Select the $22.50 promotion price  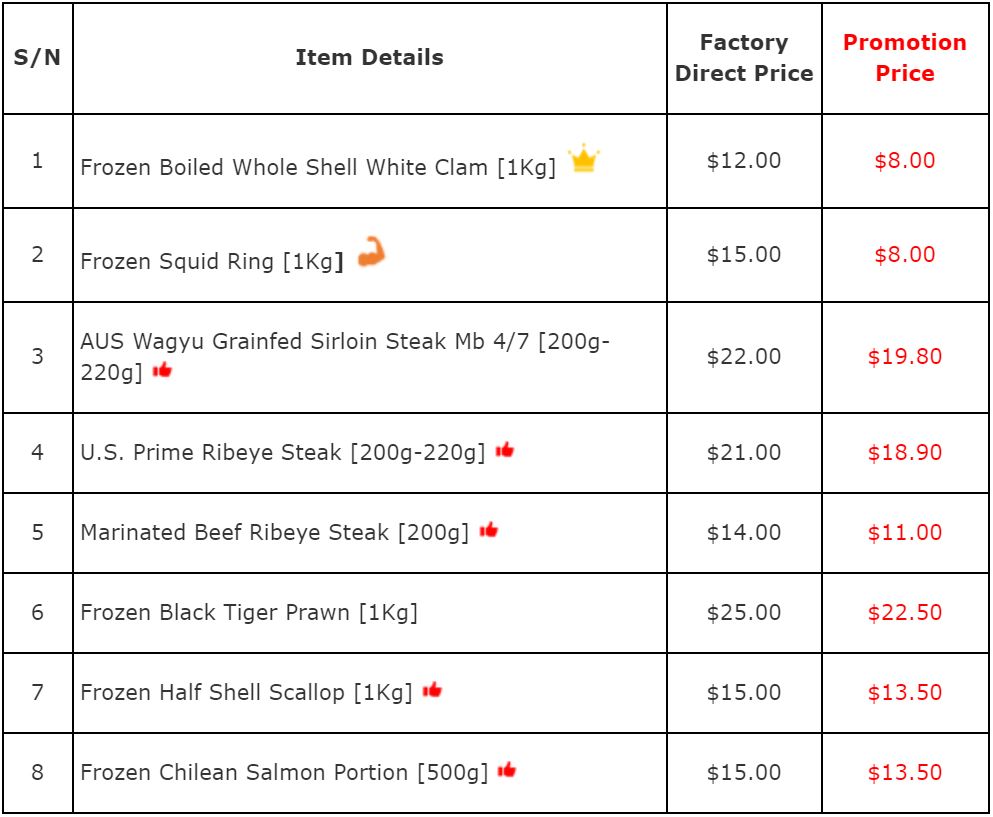(x=904, y=612)
